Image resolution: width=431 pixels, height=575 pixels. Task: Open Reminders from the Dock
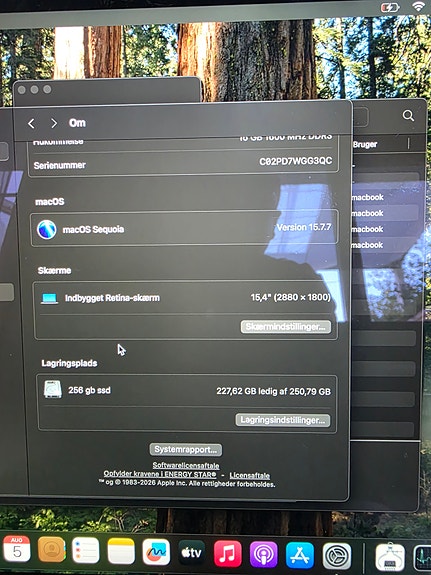(86, 550)
